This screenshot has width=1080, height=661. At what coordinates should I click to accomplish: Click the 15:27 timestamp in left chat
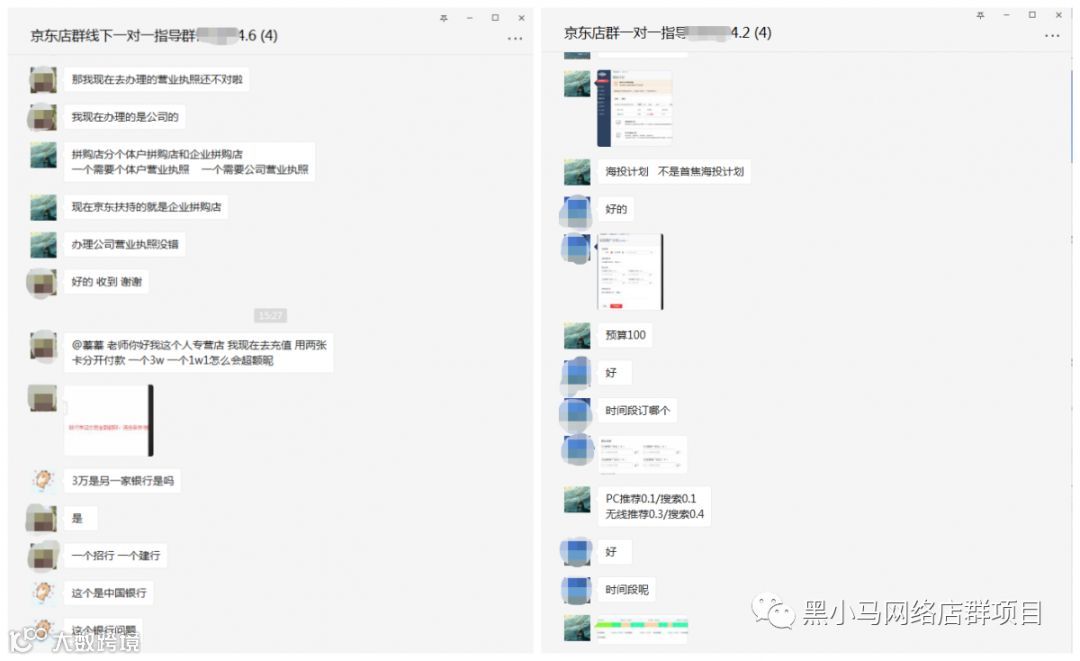pyautogui.click(x=270, y=315)
